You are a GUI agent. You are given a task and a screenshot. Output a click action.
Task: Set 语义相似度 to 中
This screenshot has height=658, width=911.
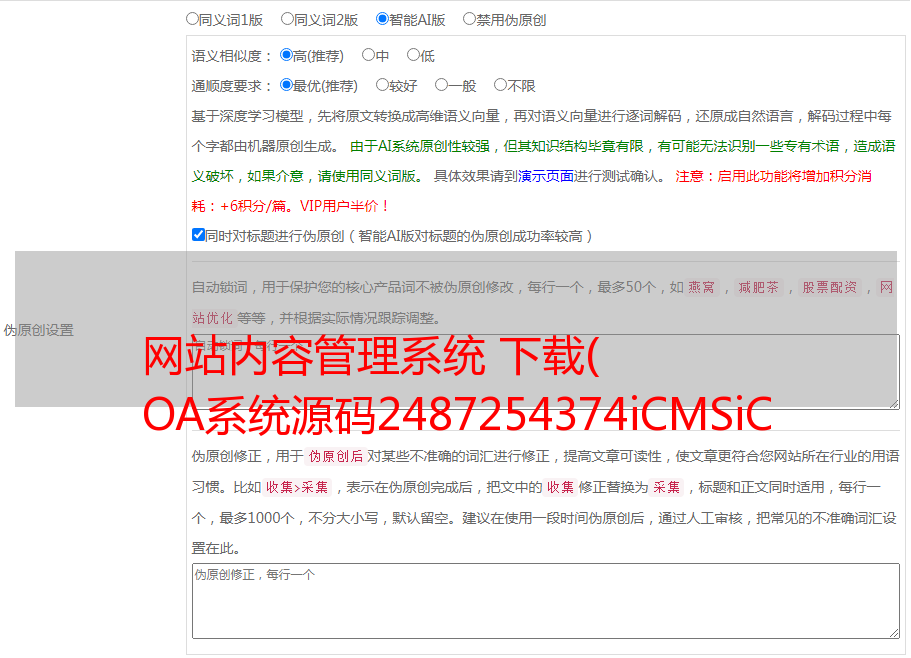(368, 55)
